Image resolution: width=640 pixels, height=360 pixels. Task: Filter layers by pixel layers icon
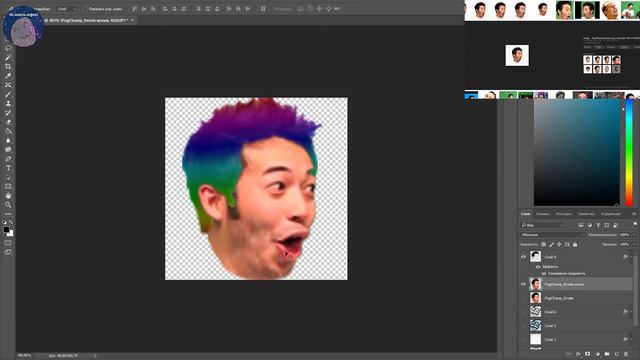pyautogui.click(x=581, y=225)
